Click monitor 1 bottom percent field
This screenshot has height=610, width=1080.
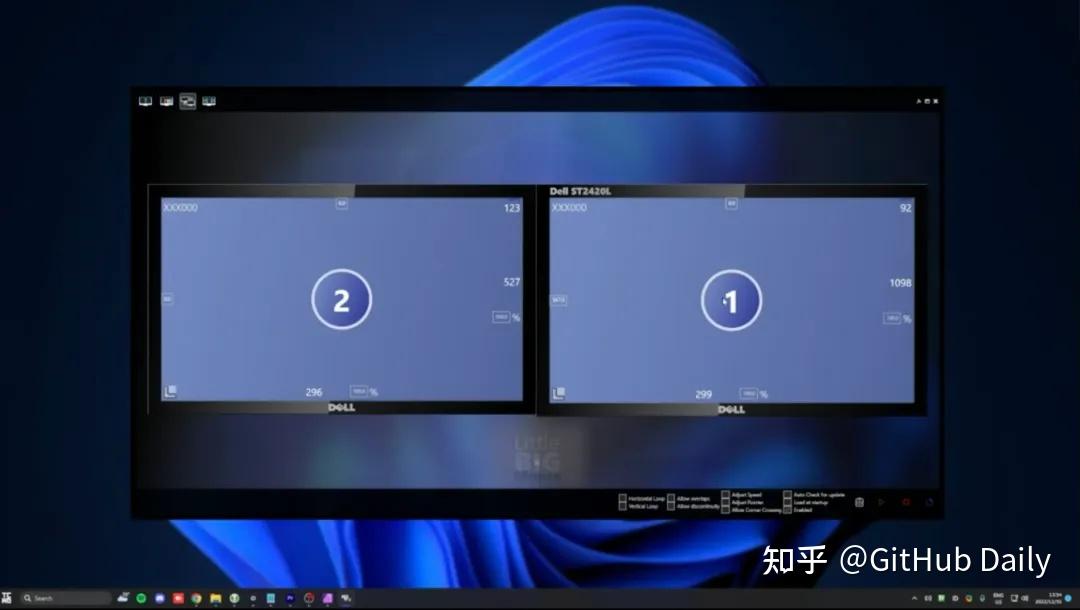pos(749,394)
